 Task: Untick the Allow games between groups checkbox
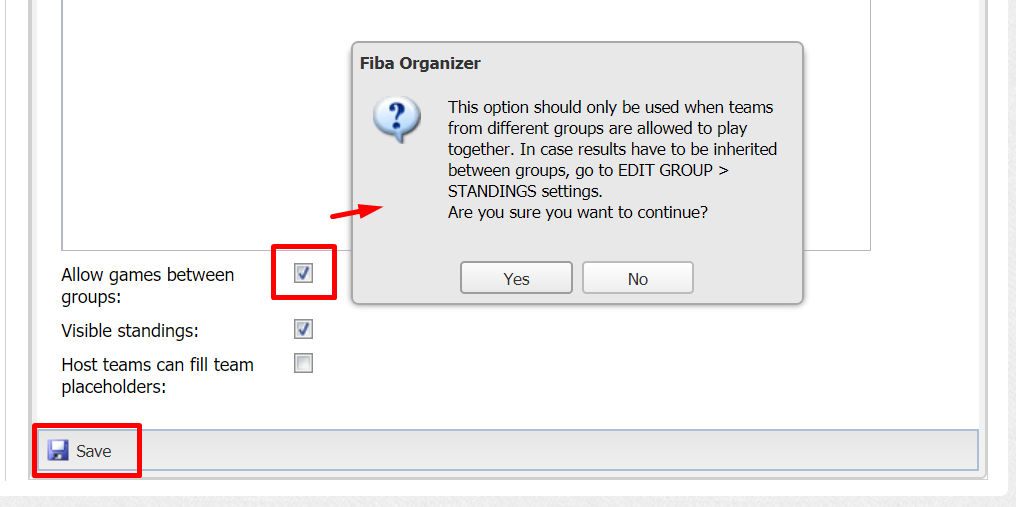click(x=303, y=273)
